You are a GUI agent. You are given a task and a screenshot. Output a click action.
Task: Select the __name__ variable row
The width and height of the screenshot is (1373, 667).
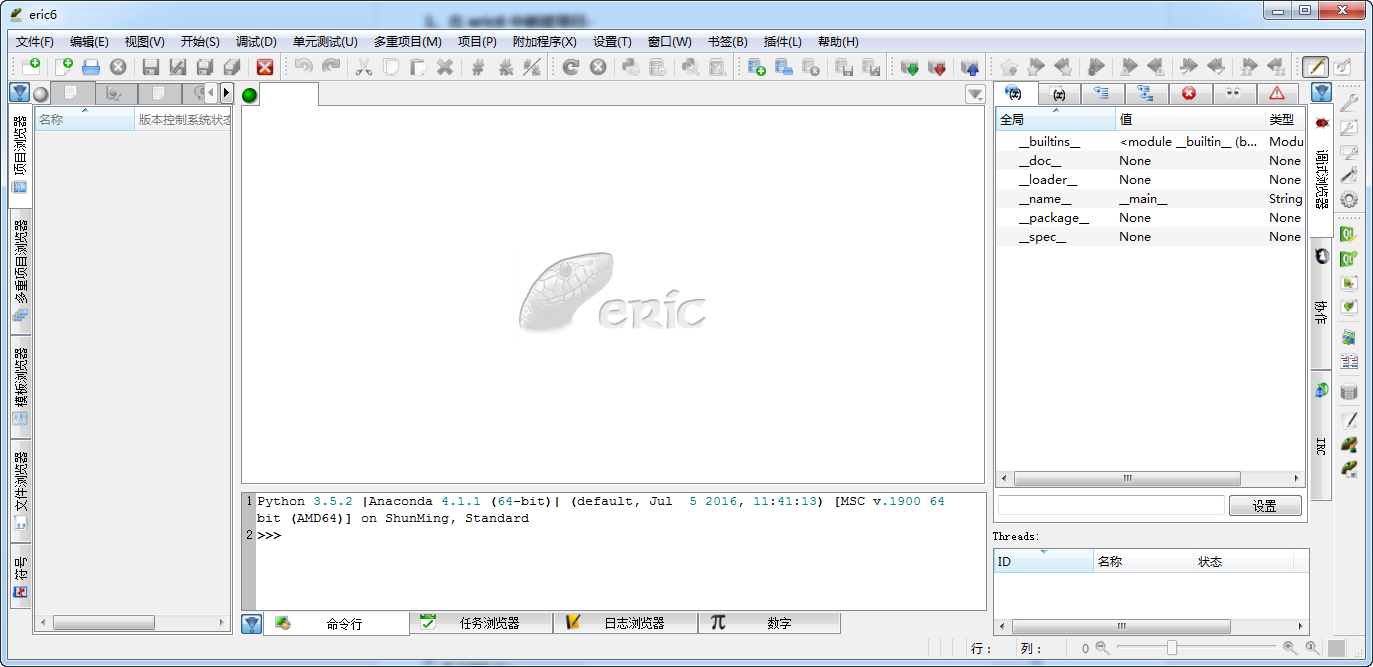pos(1150,199)
